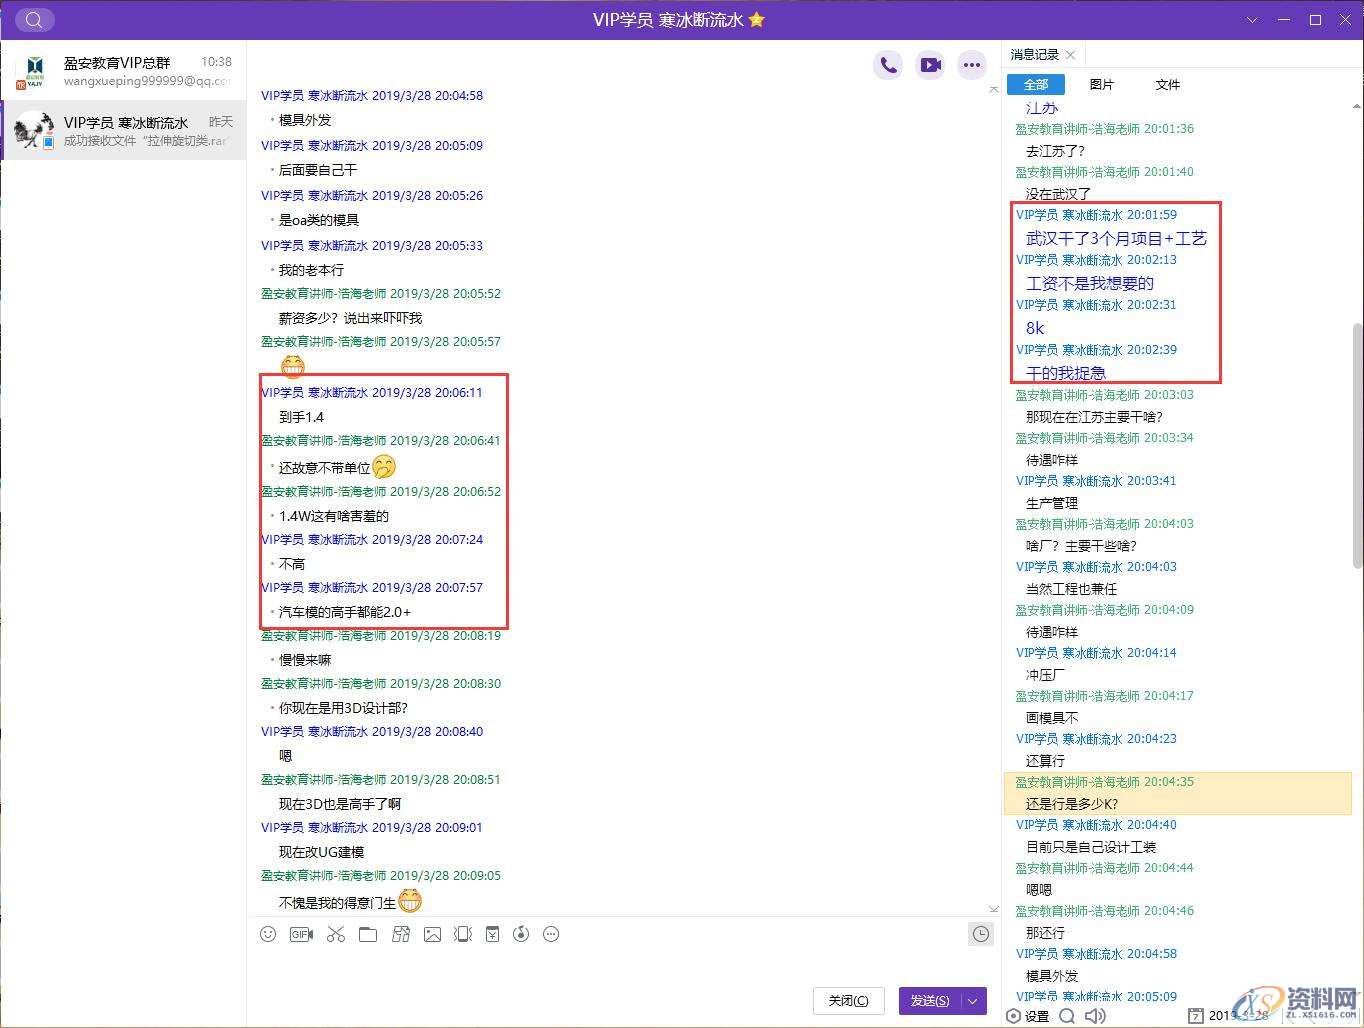This screenshot has width=1364, height=1028.
Task: Mute sound with the speaker icon
Action: pos(1094,1015)
